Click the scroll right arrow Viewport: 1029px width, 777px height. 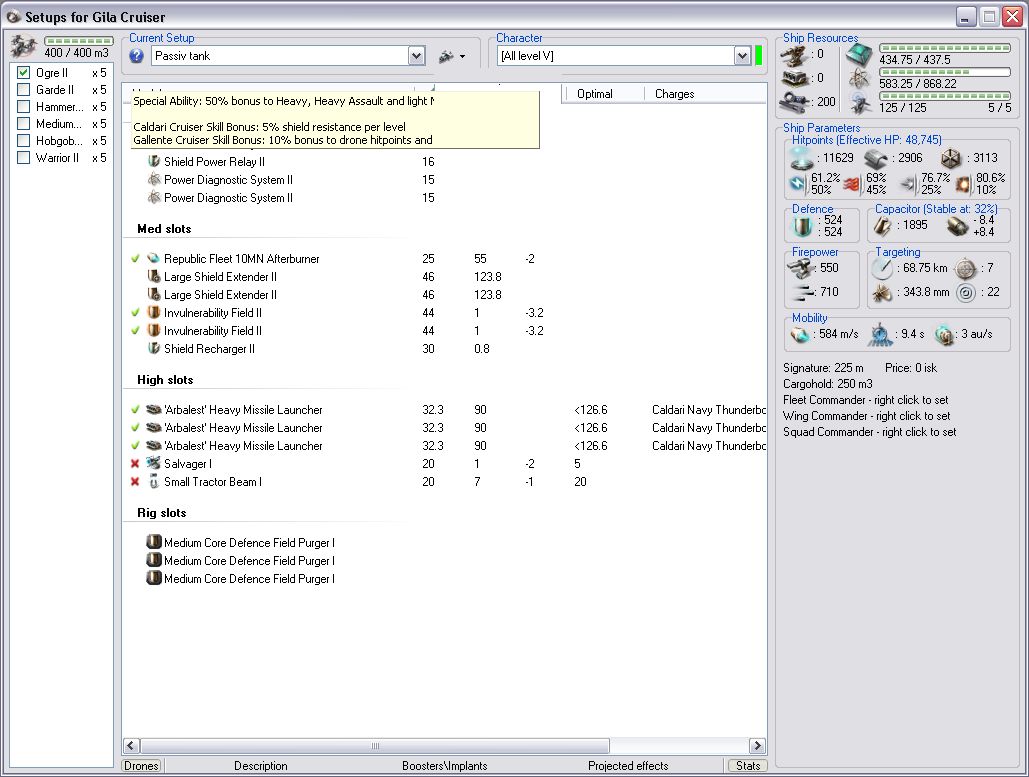coord(757,746)
